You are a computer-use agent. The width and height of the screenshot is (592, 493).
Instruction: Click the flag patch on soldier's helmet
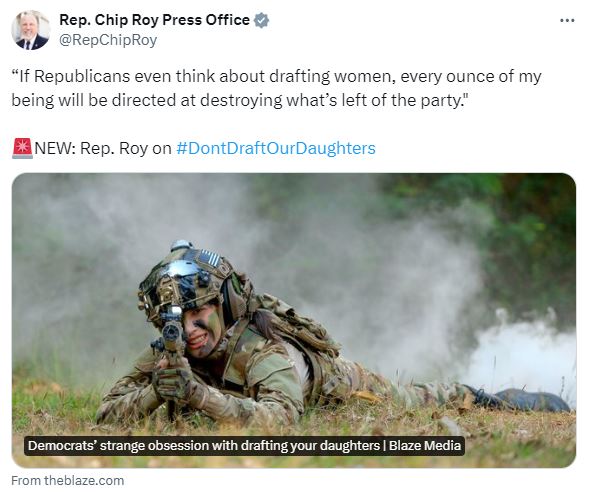[209, 257]
